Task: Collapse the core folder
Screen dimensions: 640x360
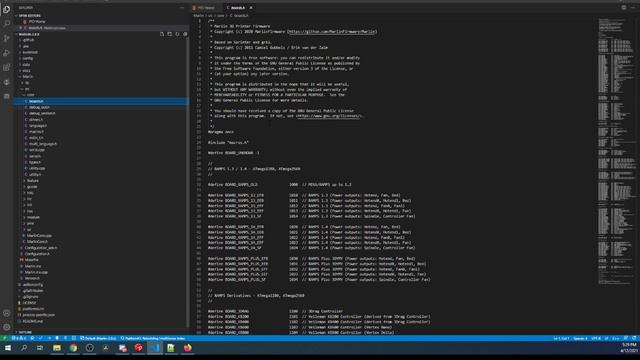Action: [31, 95]
